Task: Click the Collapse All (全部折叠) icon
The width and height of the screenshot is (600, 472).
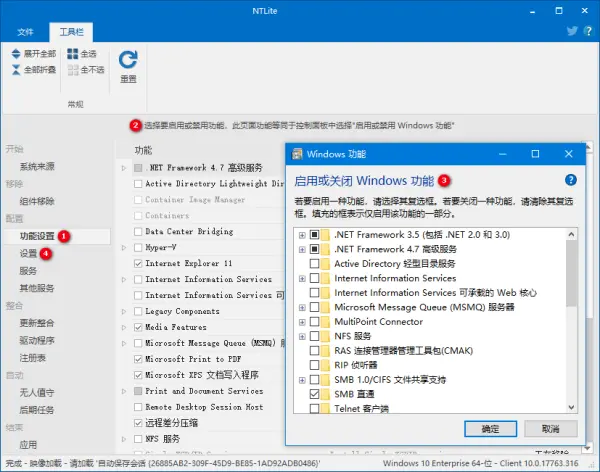Action: [16, 70]
